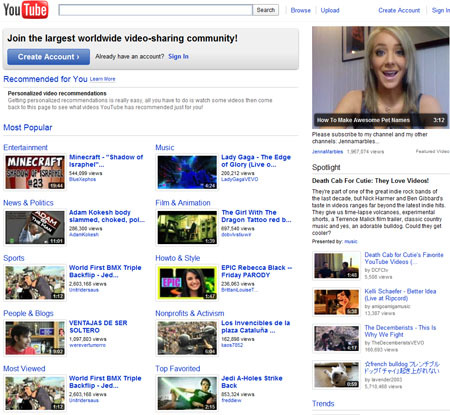Click The Girl With The Dragon Tattoo thumbnail

click(x=187, y=228)
